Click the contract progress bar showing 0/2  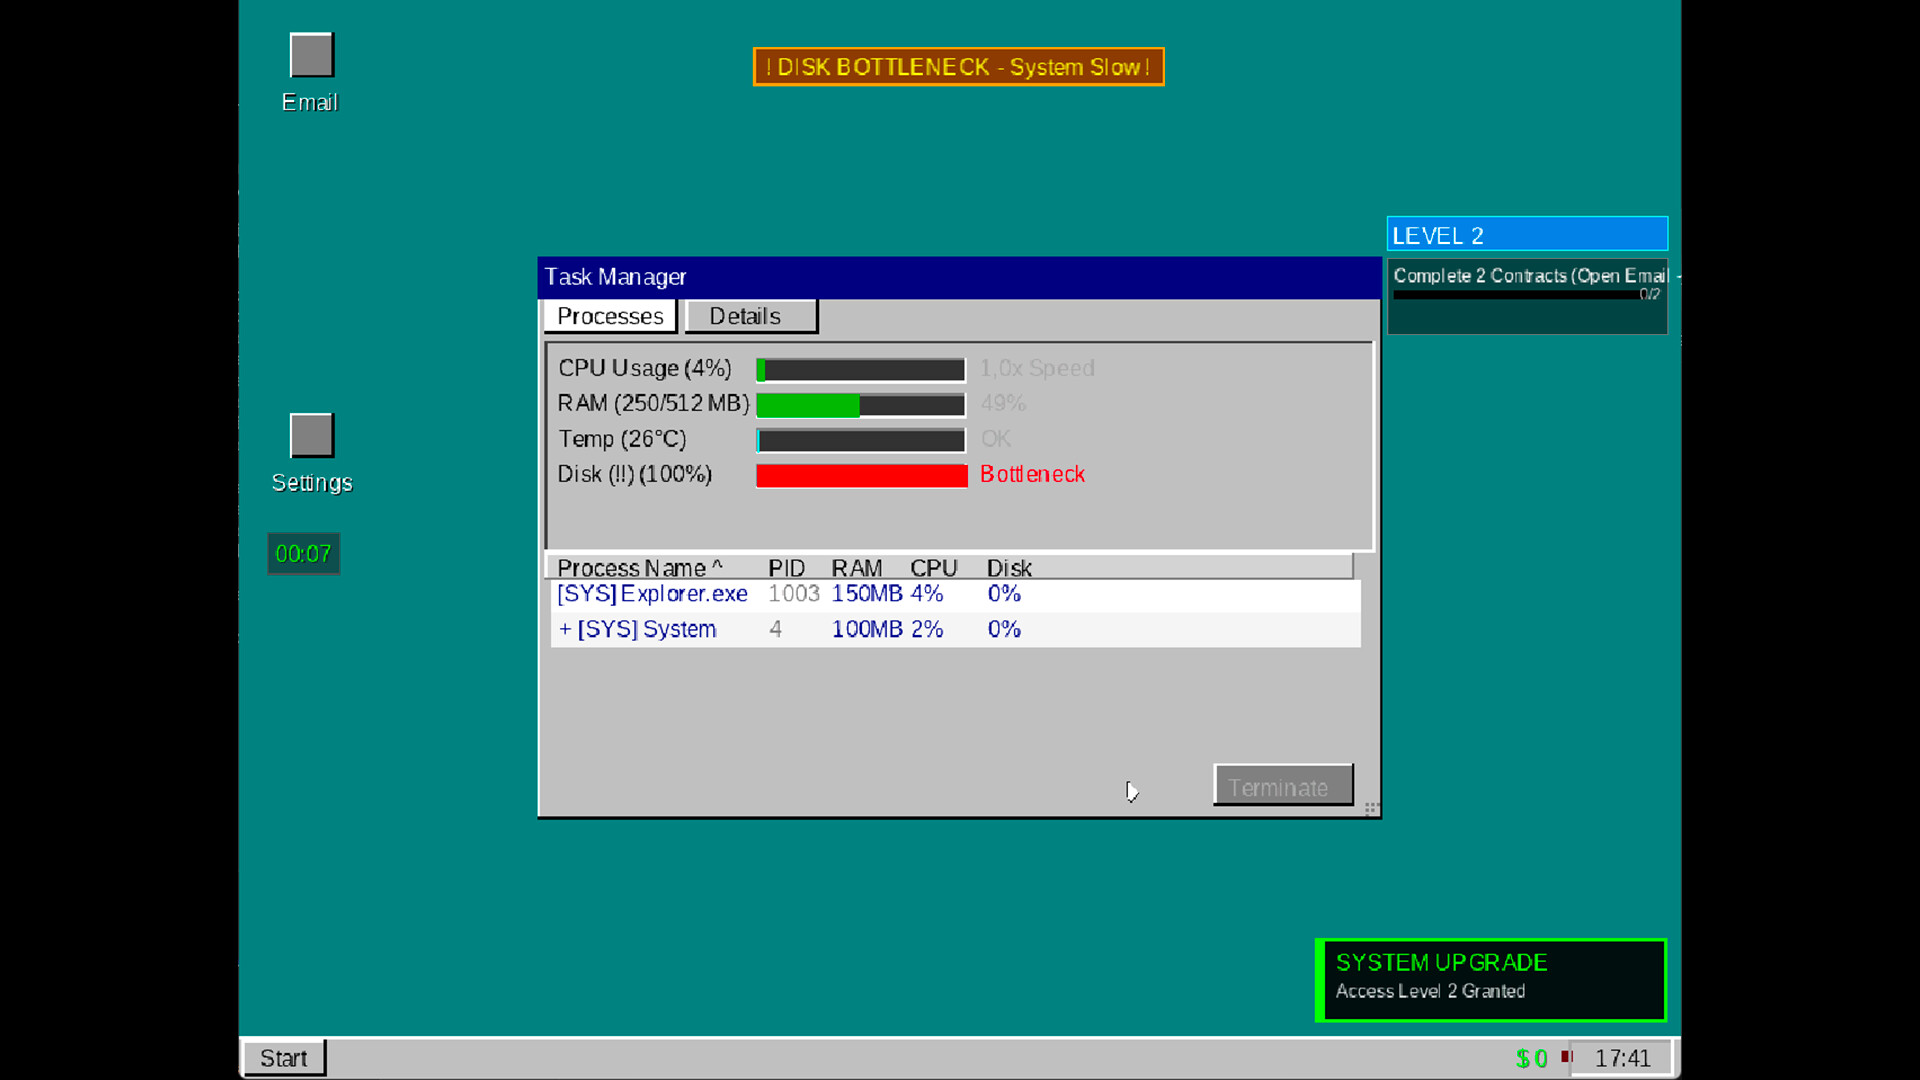(x=1527, y=294)
